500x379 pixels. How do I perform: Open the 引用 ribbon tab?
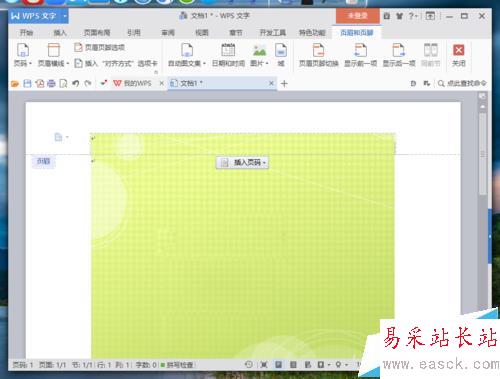coord(134,33)
